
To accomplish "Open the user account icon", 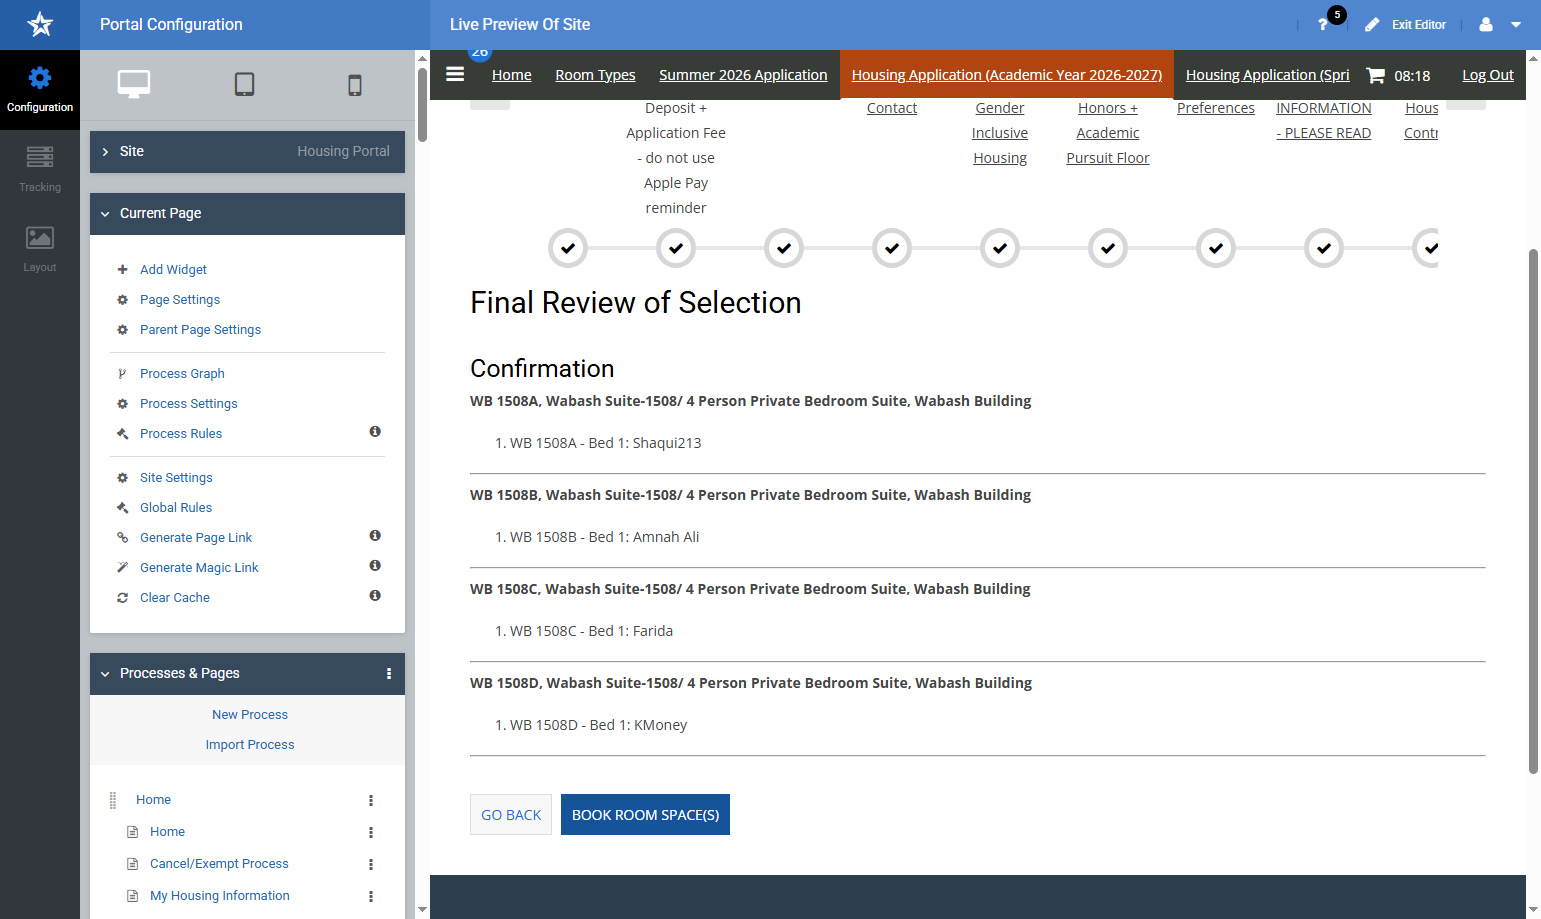I will click(1486, 24).
